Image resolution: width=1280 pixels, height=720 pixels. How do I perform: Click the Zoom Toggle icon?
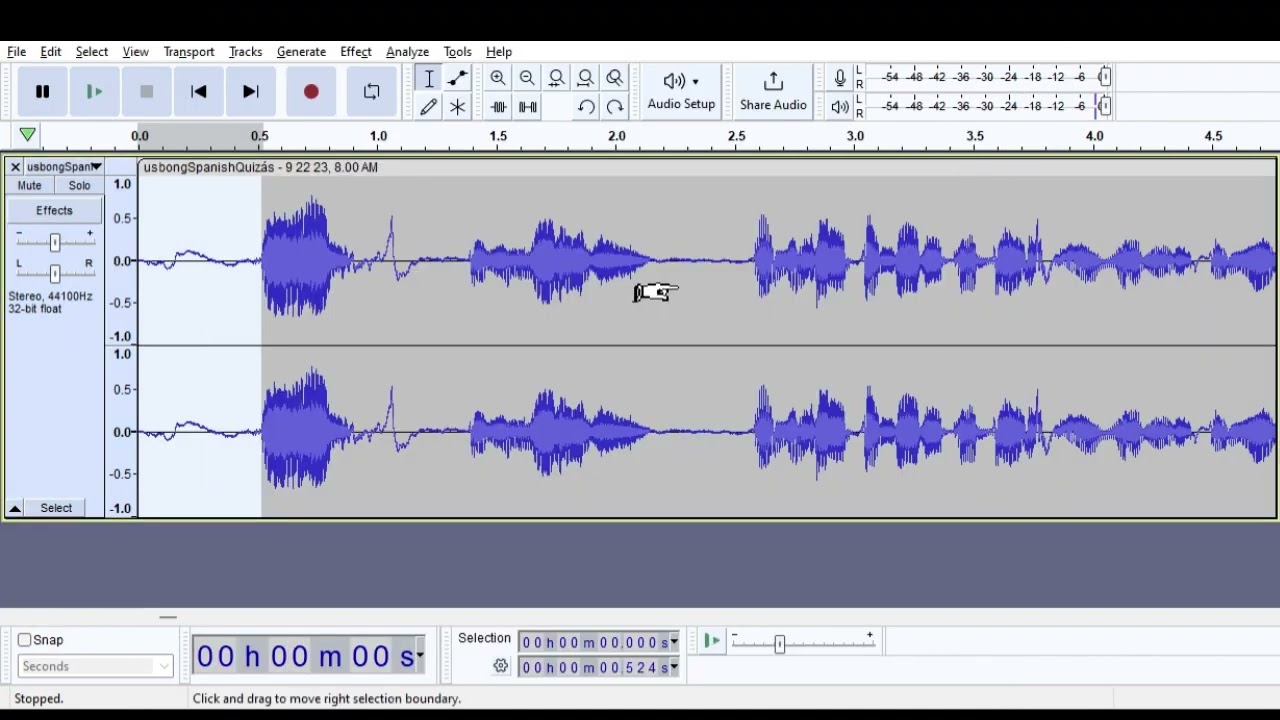click(615, 78)
